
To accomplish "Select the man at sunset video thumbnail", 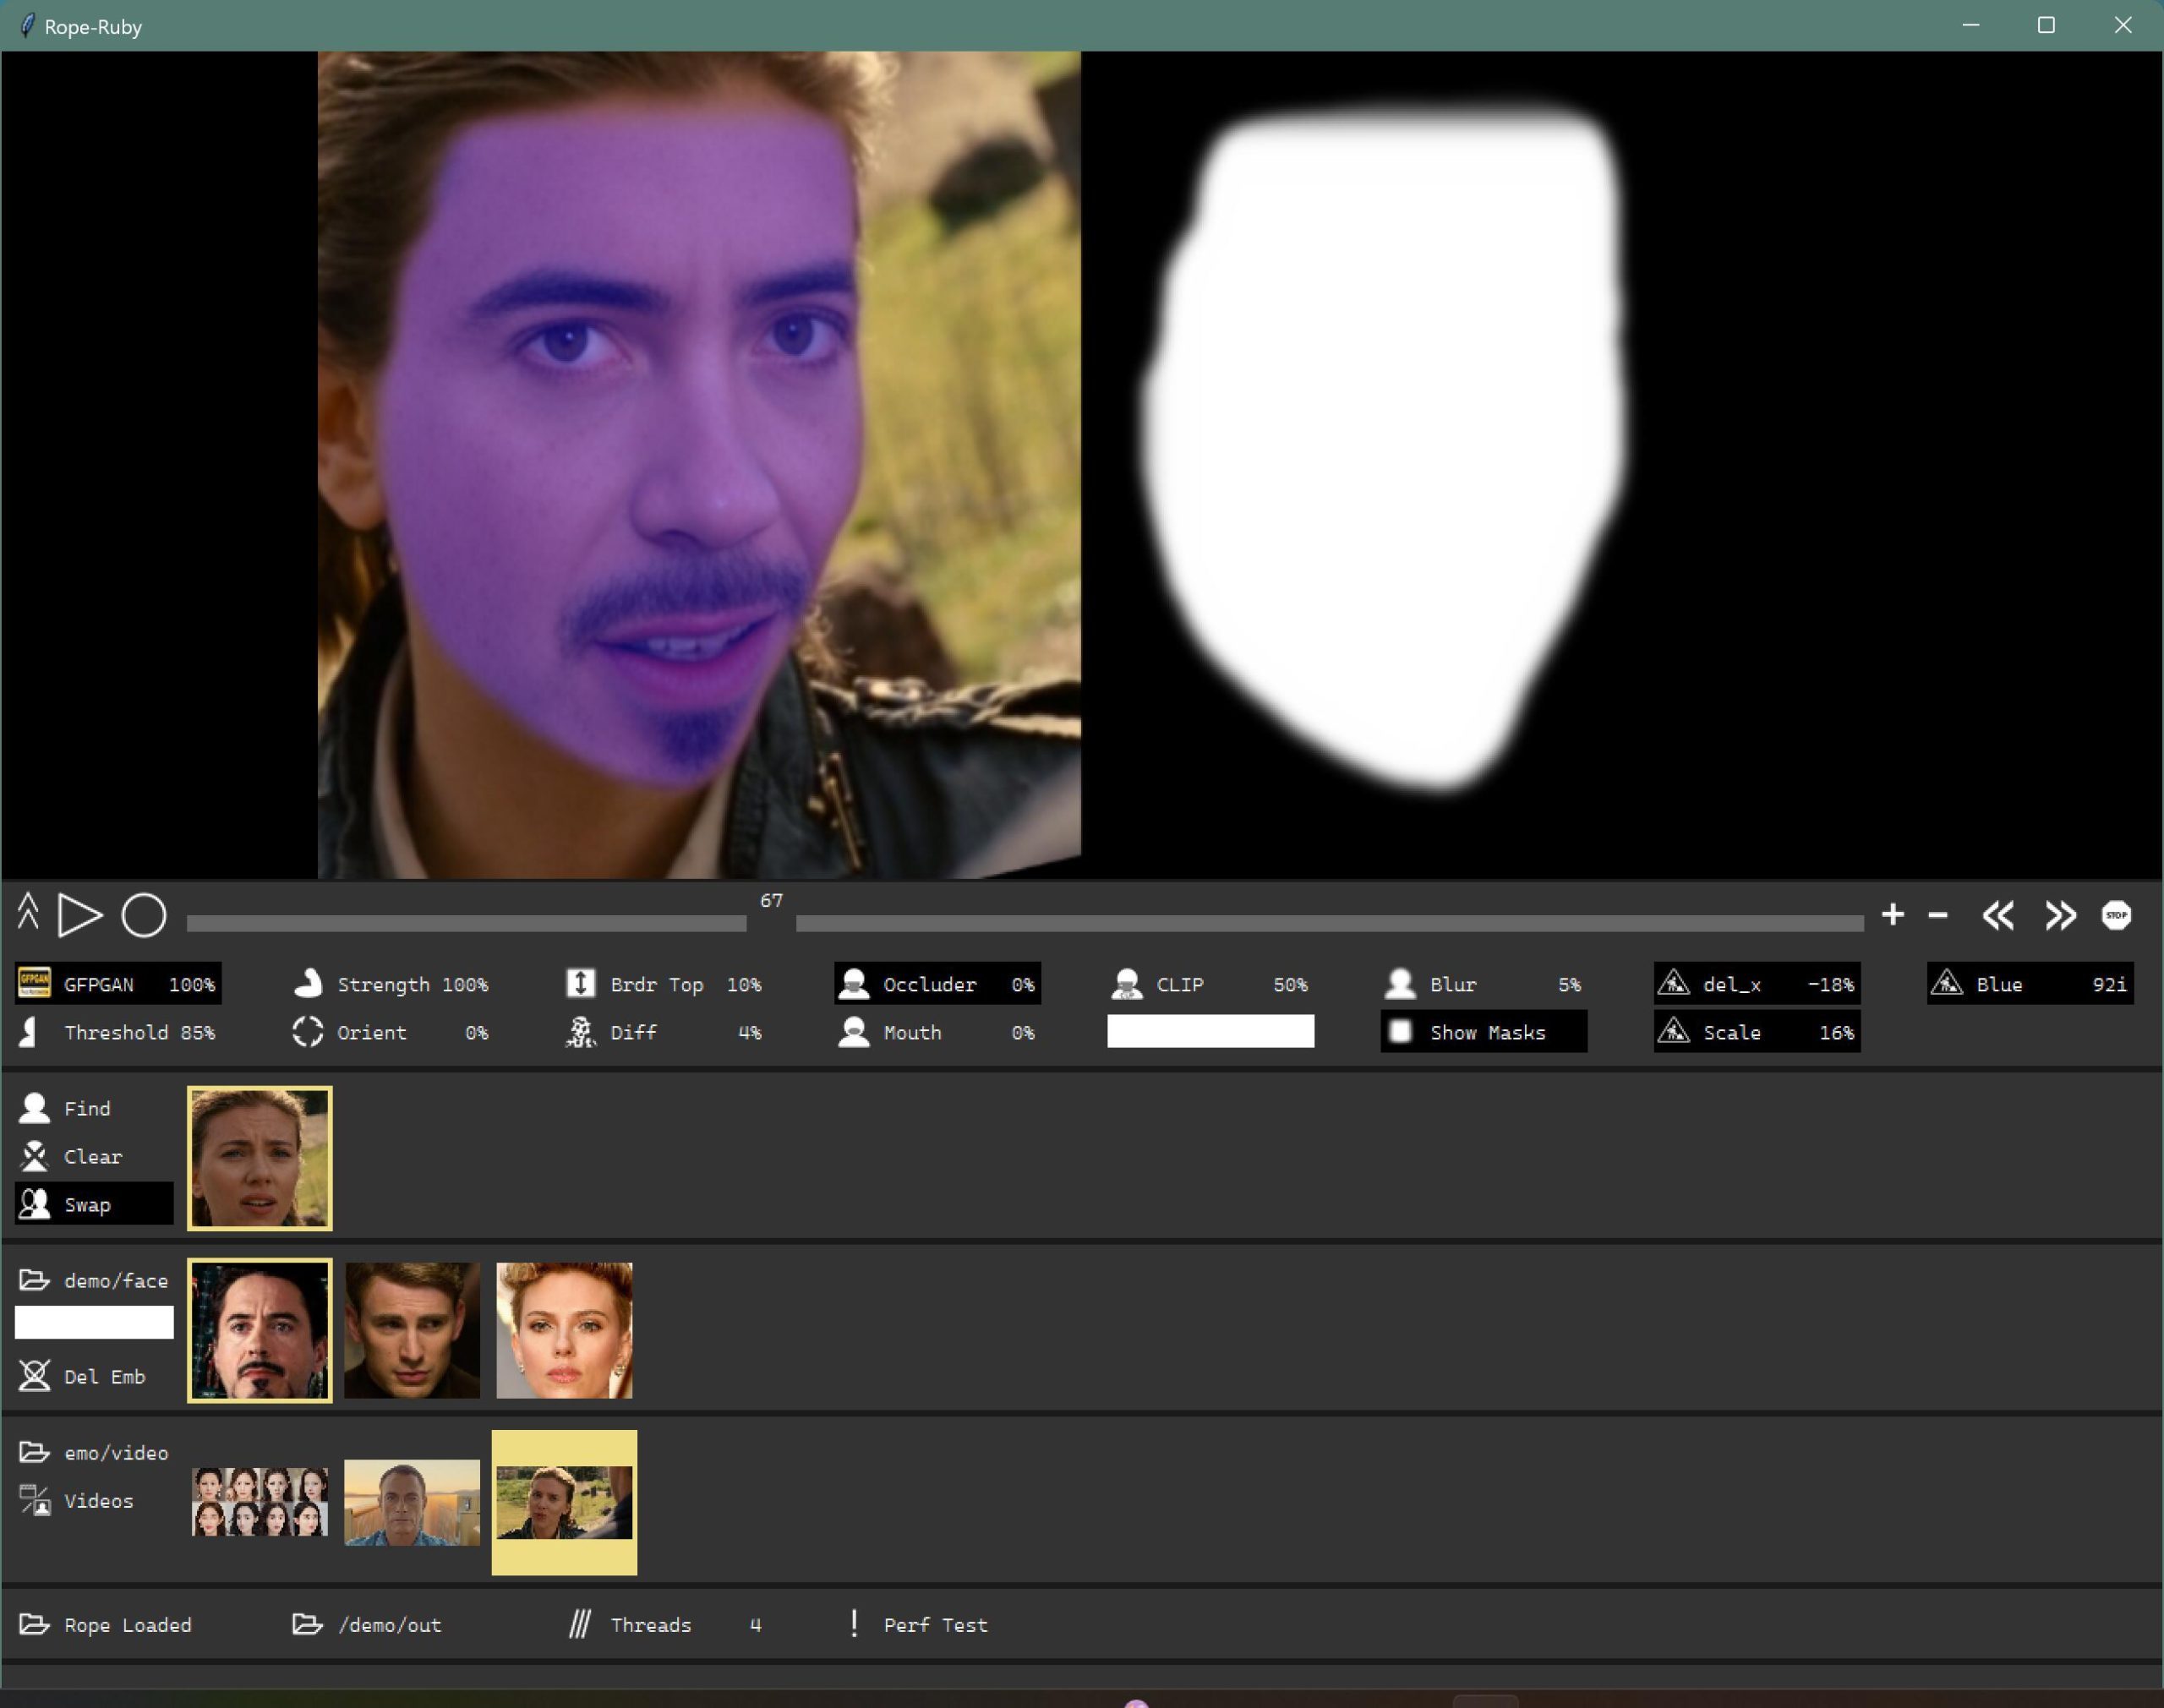I will pos(412,1502).
